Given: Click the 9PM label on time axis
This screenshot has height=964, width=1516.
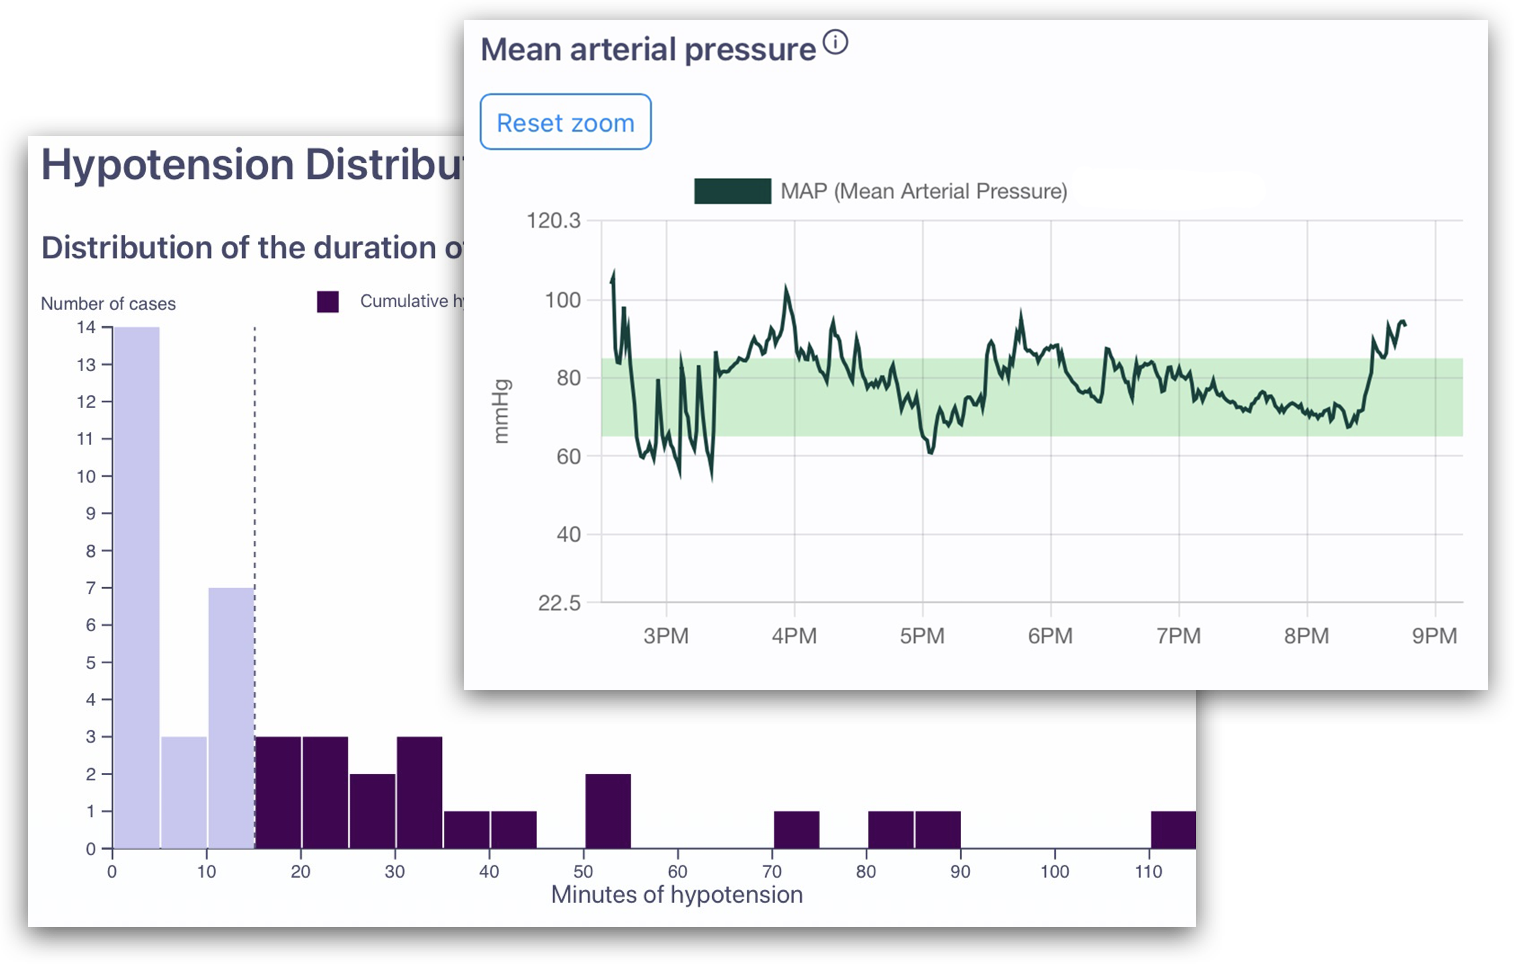Looking at the screenshot, I should click(1434, 636).
